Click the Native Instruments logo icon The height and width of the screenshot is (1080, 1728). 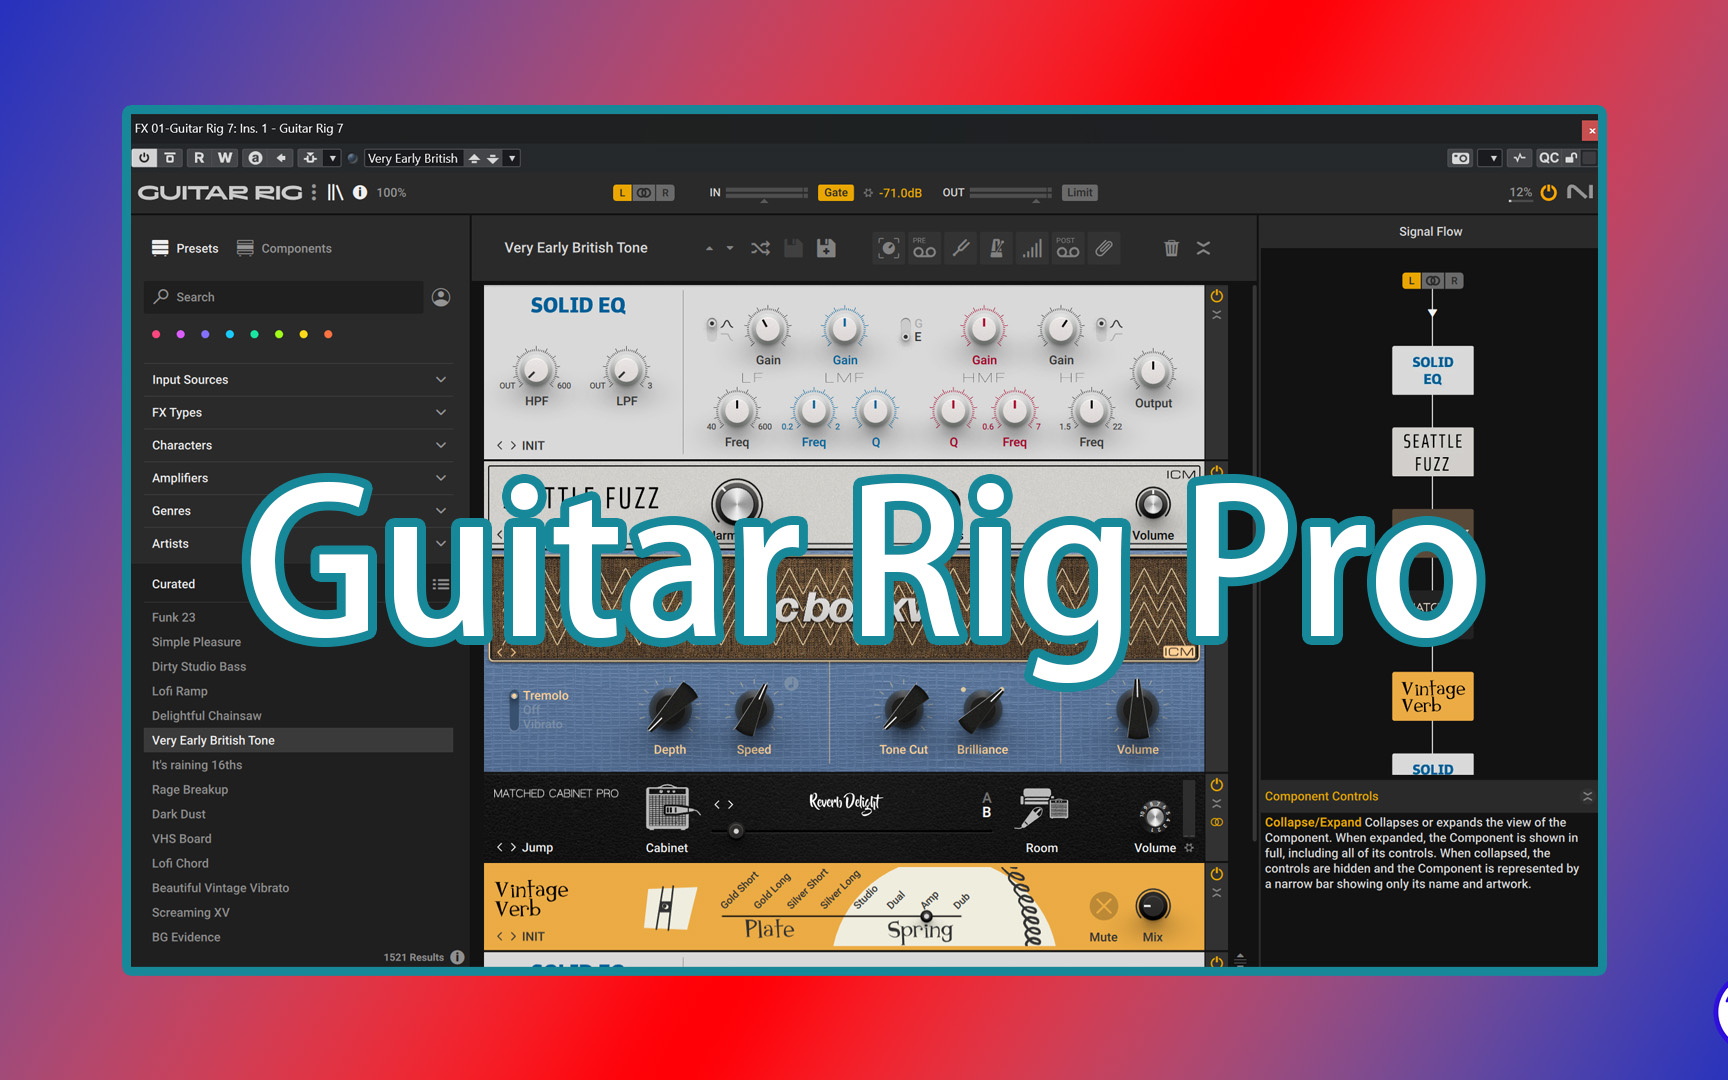[1580, 192]
